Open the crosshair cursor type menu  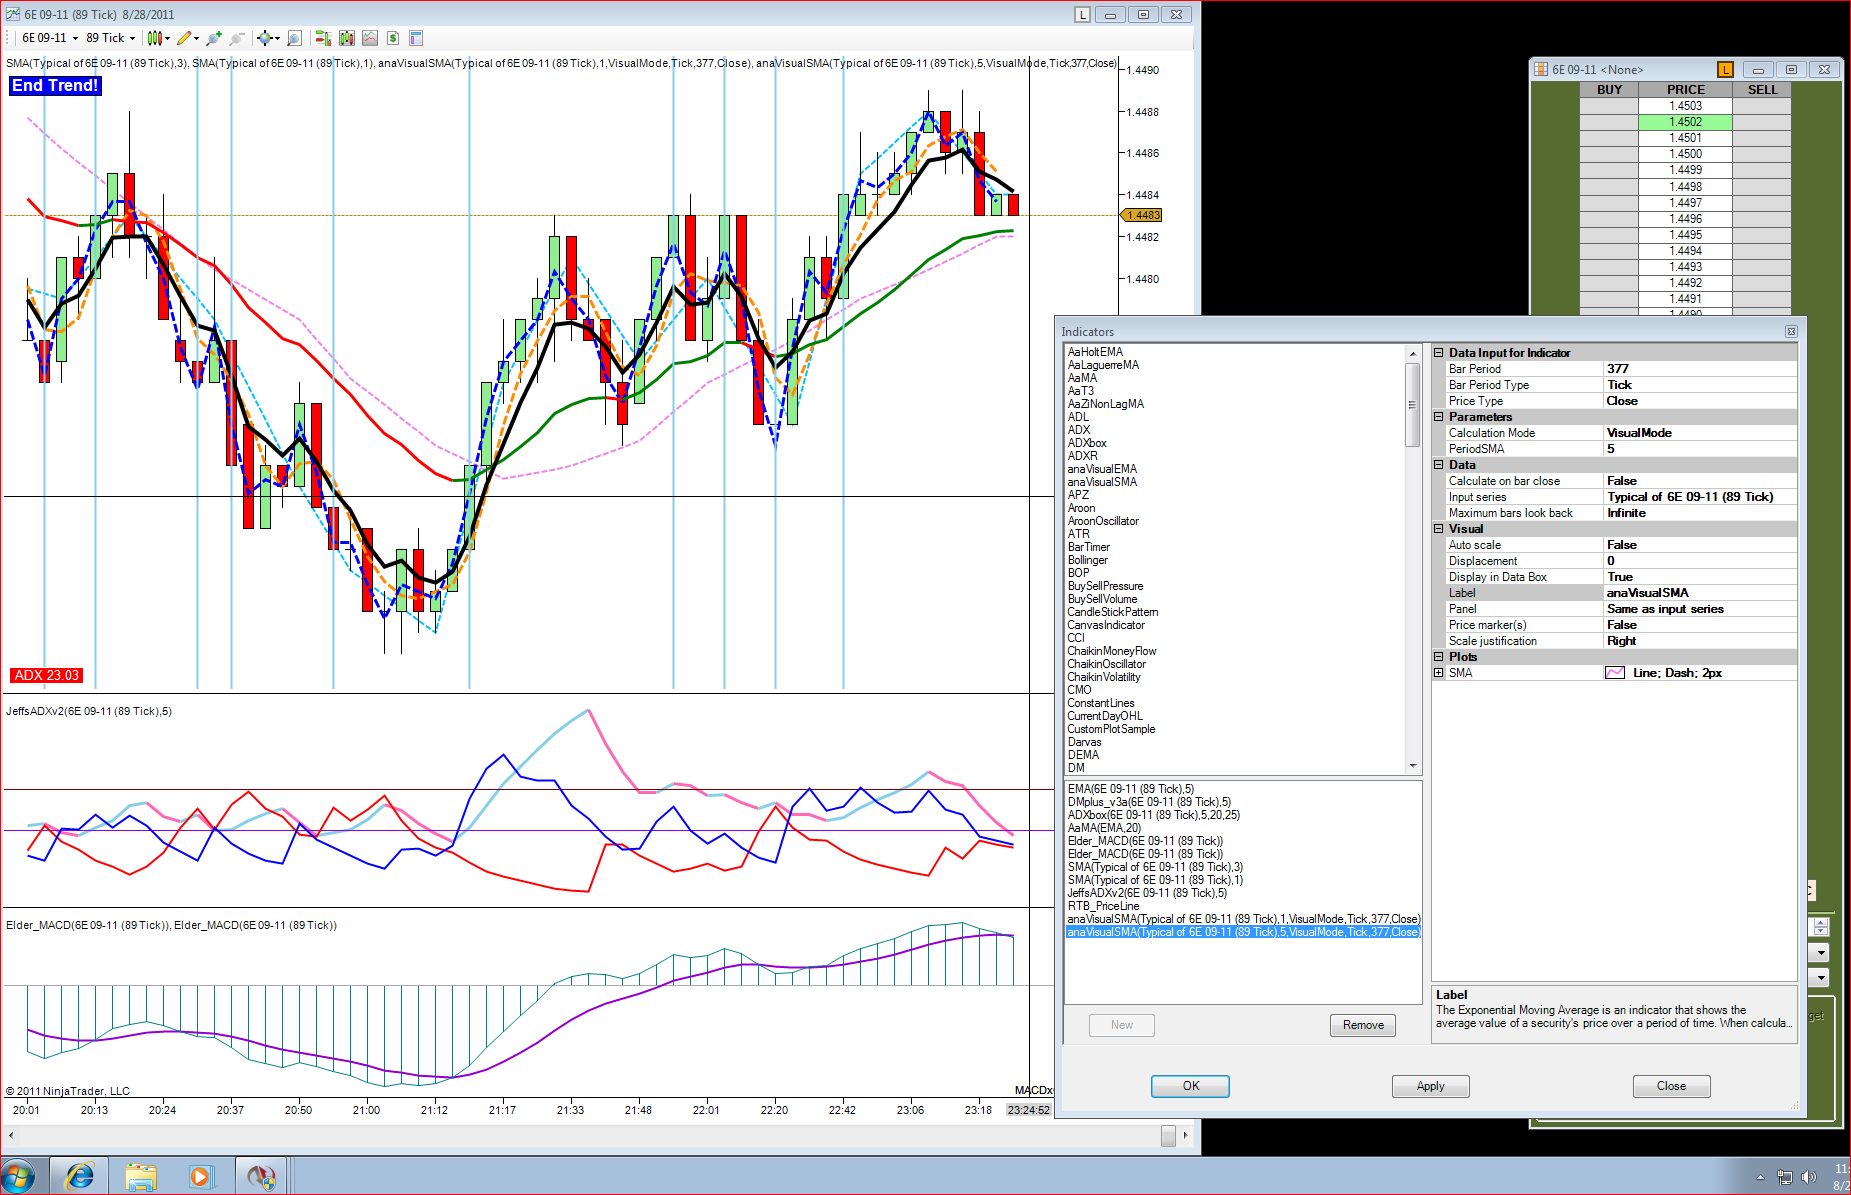(268, 38)
